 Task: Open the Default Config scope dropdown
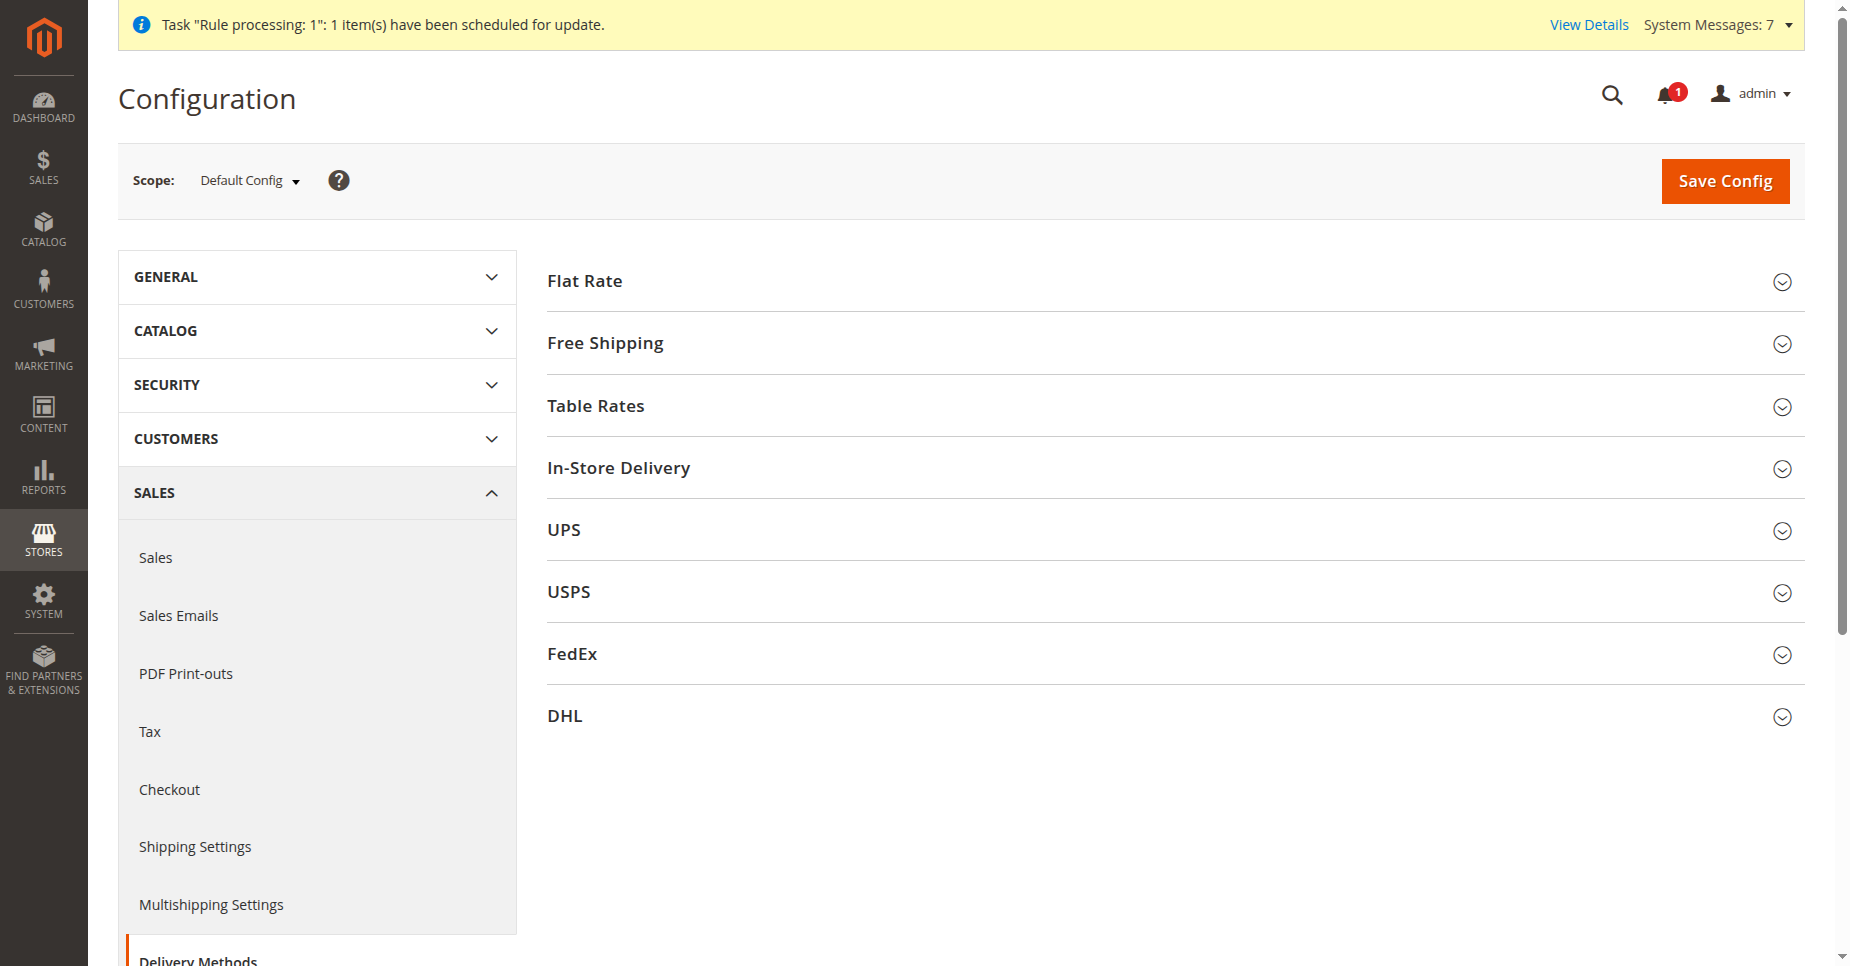click(250, 181)
